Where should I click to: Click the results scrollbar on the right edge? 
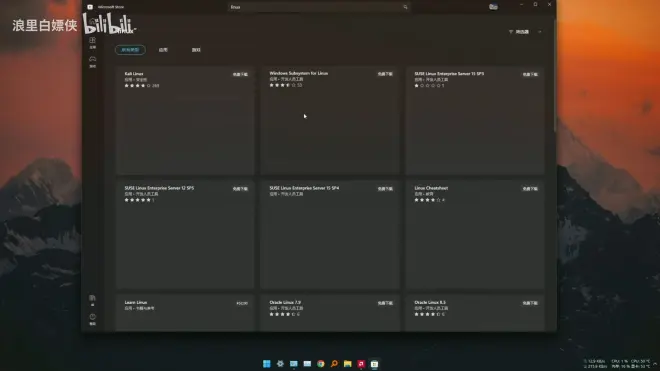tap(554, 76)
